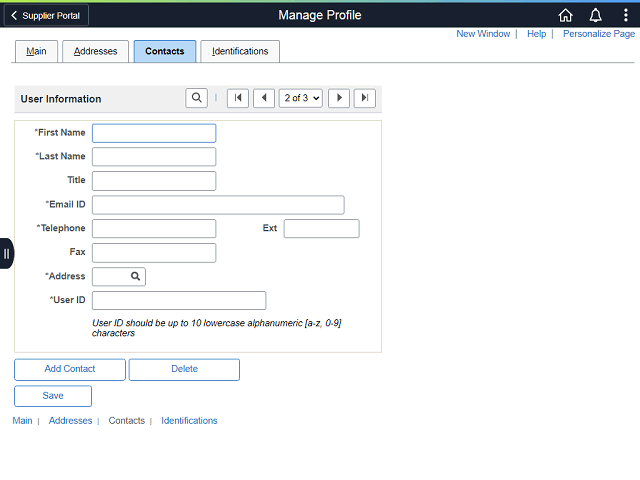Click the Add Contact button
Viewport: 640px width, 480px height.
tap(70, 369)
